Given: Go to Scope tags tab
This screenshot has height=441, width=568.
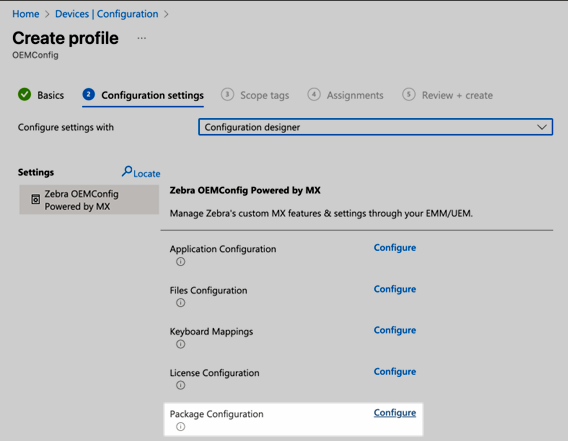Looking at the screenshot, I should point(255,95).
